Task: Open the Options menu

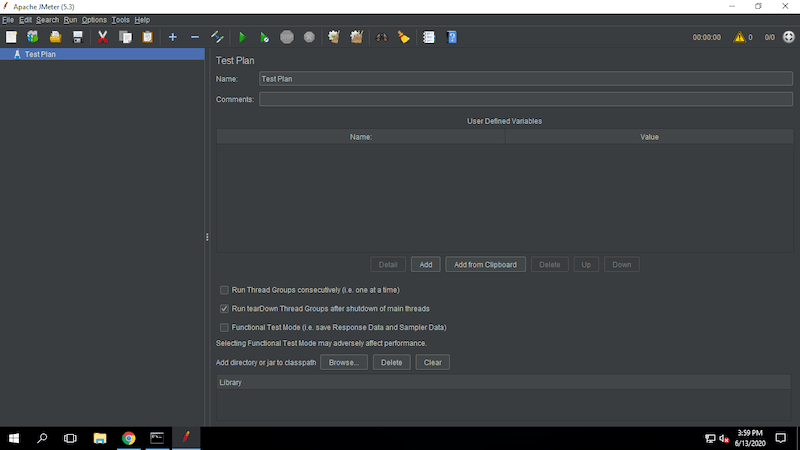Action: (94, 20)
